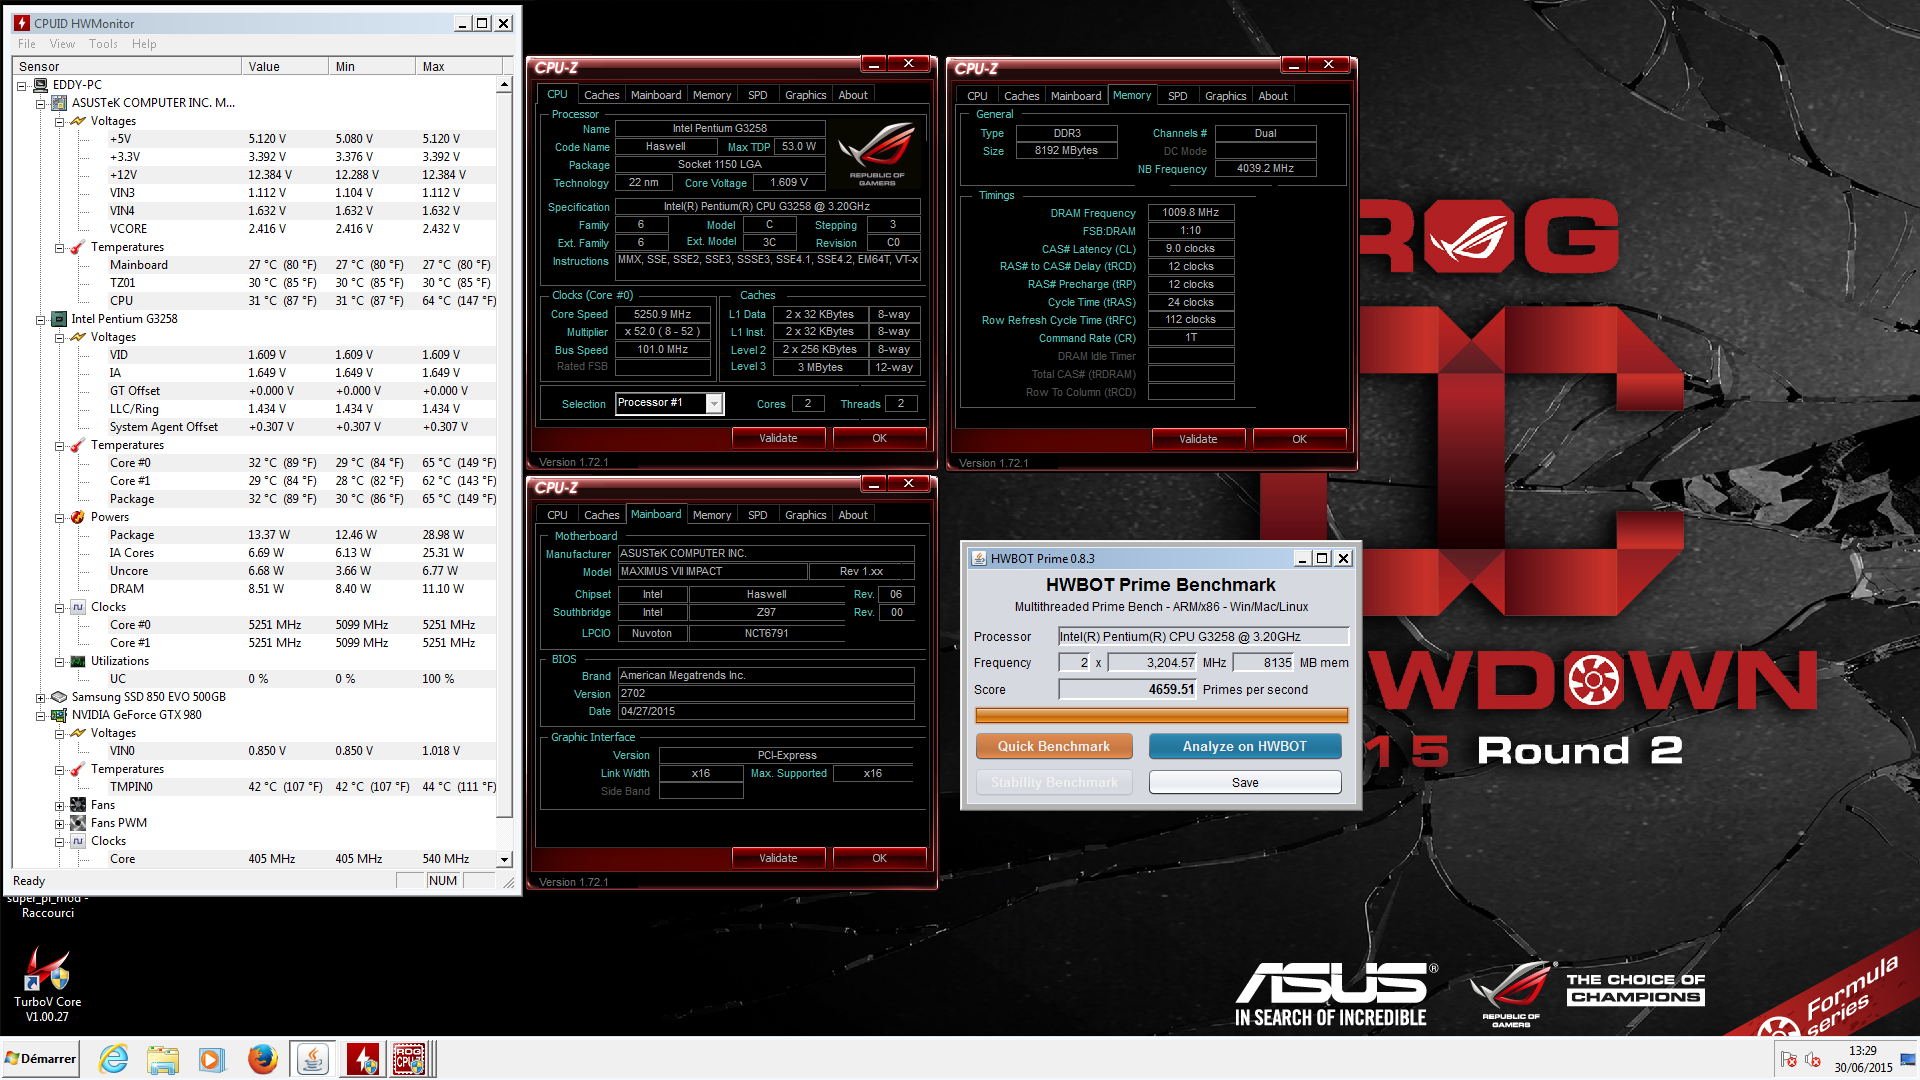Screen dimensions: 1920x1080
Task: Launch Firefox from the taskbar
Action: pyautogui.click(x=263, y=1059)
